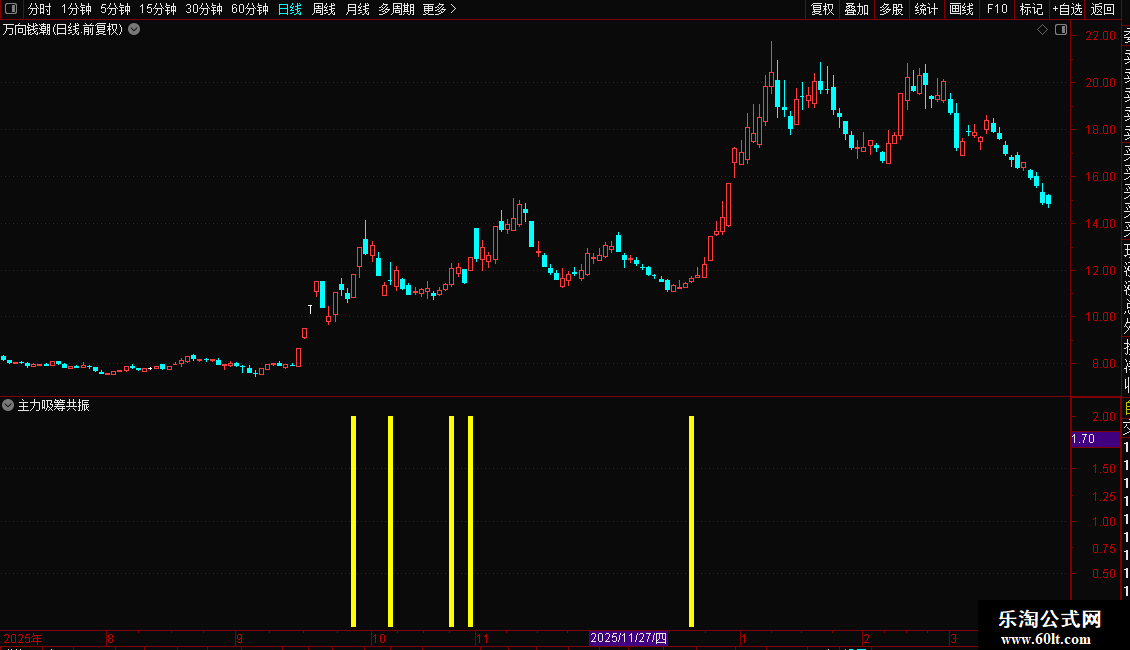
Task: Click the 2025年 label on time axis
Action: click(23, 638)
